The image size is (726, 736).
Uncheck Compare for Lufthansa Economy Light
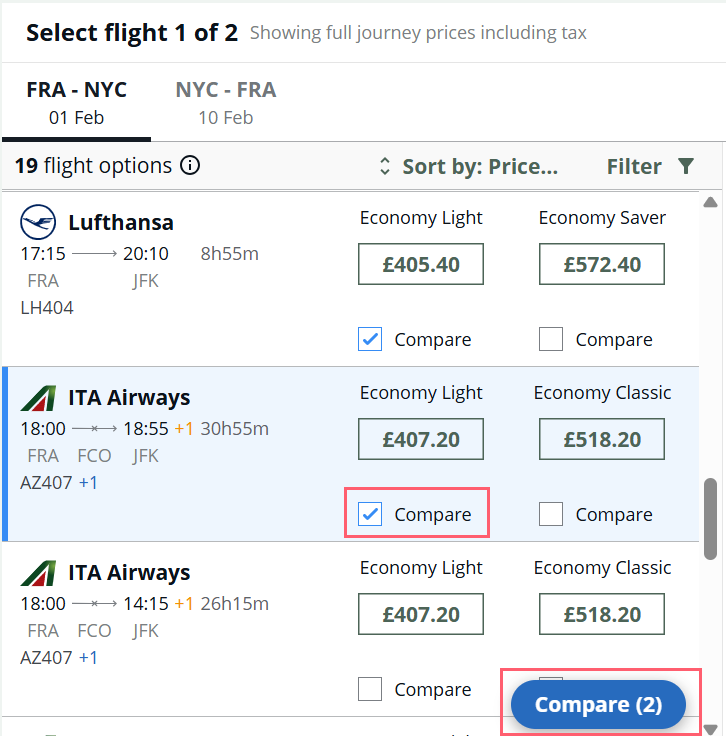point(370,339)
